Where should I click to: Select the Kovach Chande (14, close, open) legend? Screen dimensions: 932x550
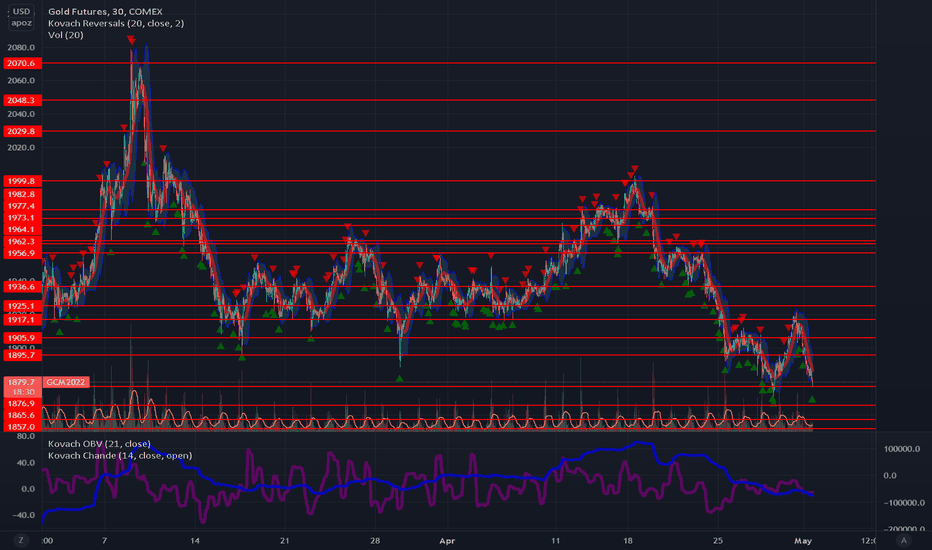coord(120,455)
